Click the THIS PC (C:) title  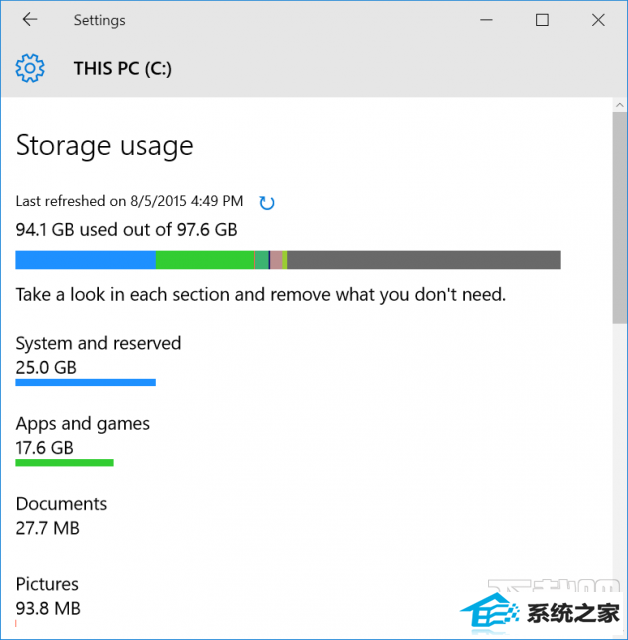click(122, 68)
